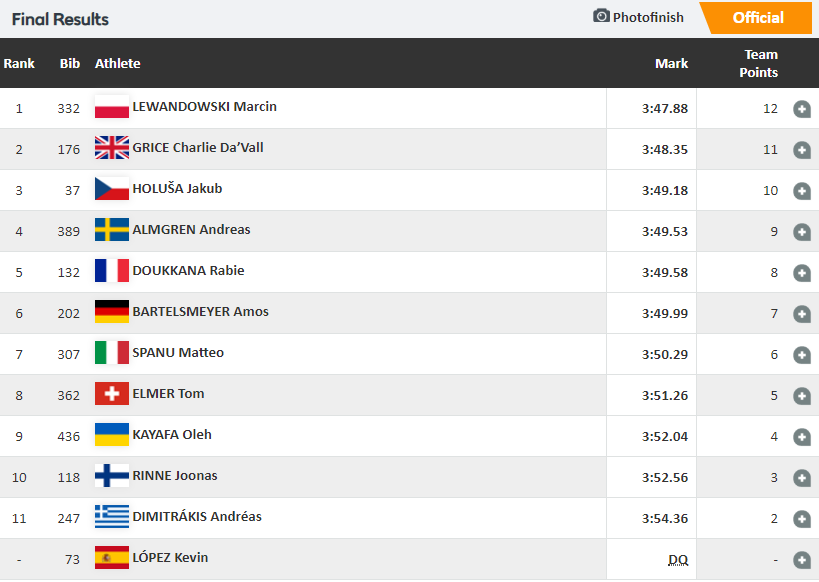Click plus icon for BARTELSMEYER Amos
Screen dimensions: 819x582
802,314
